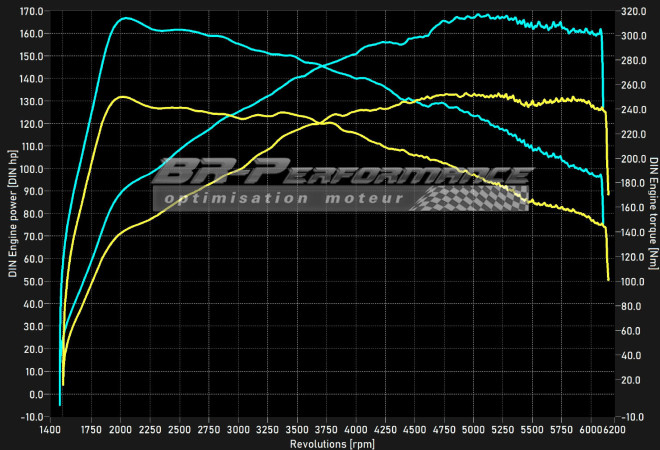Click the 0.0 label on power axis
This screenshot has height=450, width=660.
point(34,394)
